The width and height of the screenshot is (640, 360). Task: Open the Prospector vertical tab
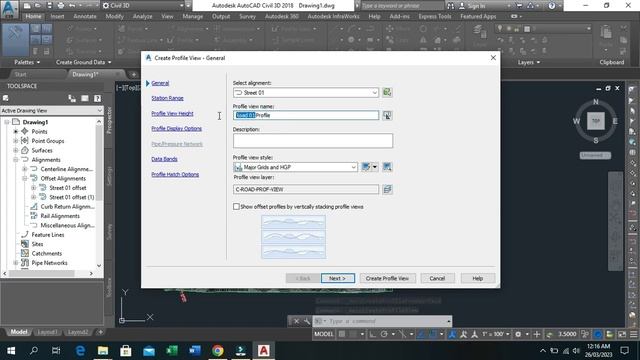(x=109, y=120)
